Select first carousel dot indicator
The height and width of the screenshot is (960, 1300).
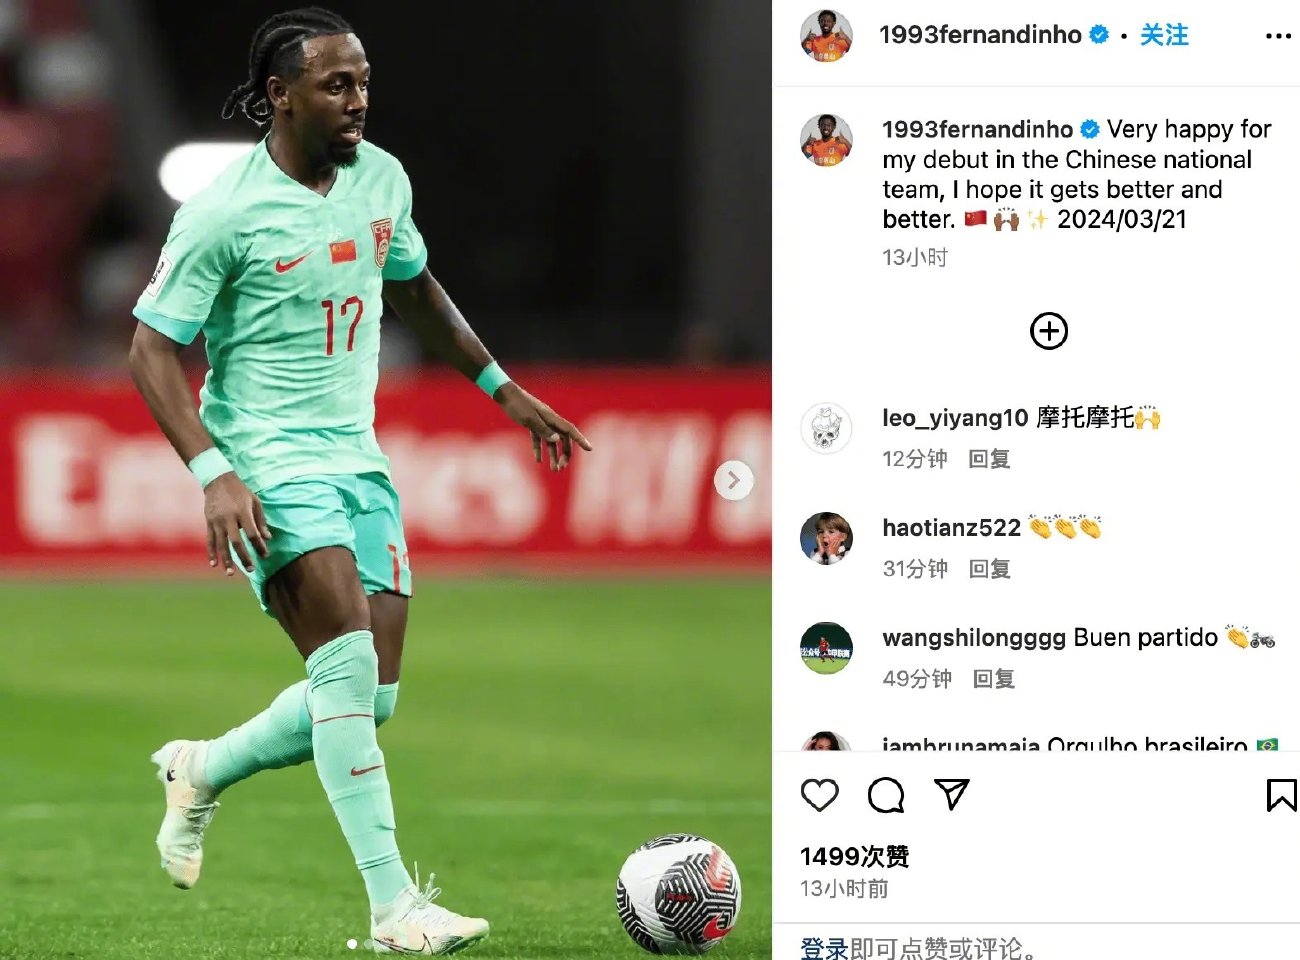coord(351,943)
